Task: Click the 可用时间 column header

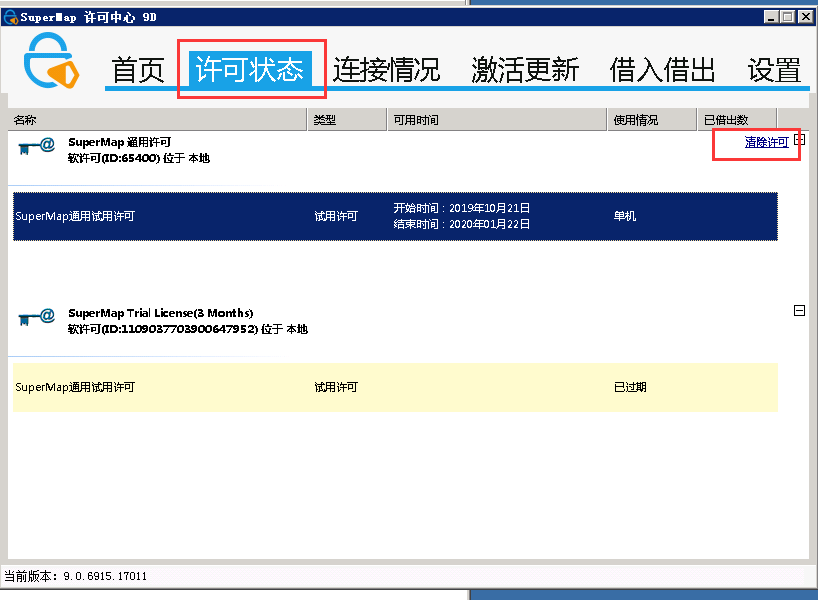Action: [x=497, y=120]
